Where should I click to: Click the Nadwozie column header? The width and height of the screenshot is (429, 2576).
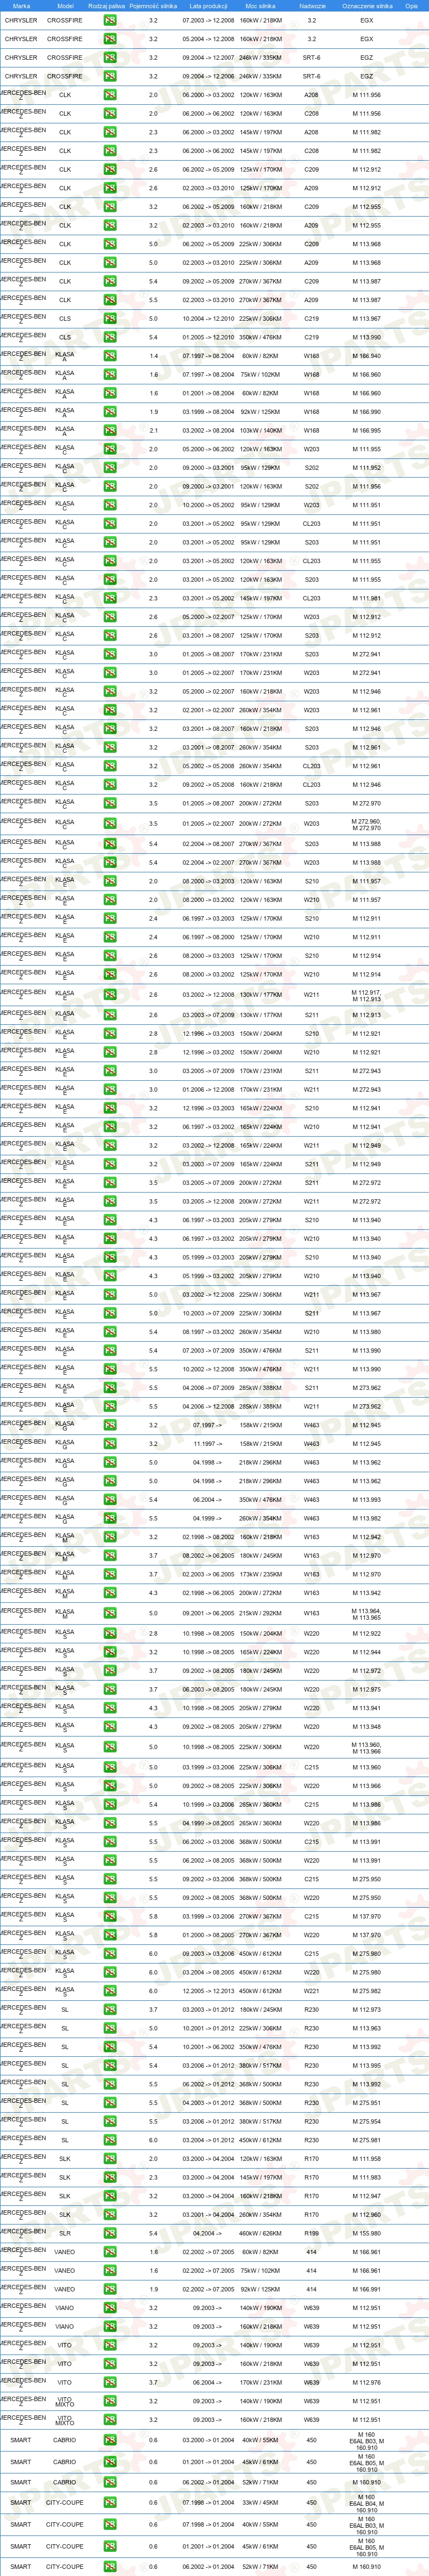pyautogui.click(x=312, y=5)
